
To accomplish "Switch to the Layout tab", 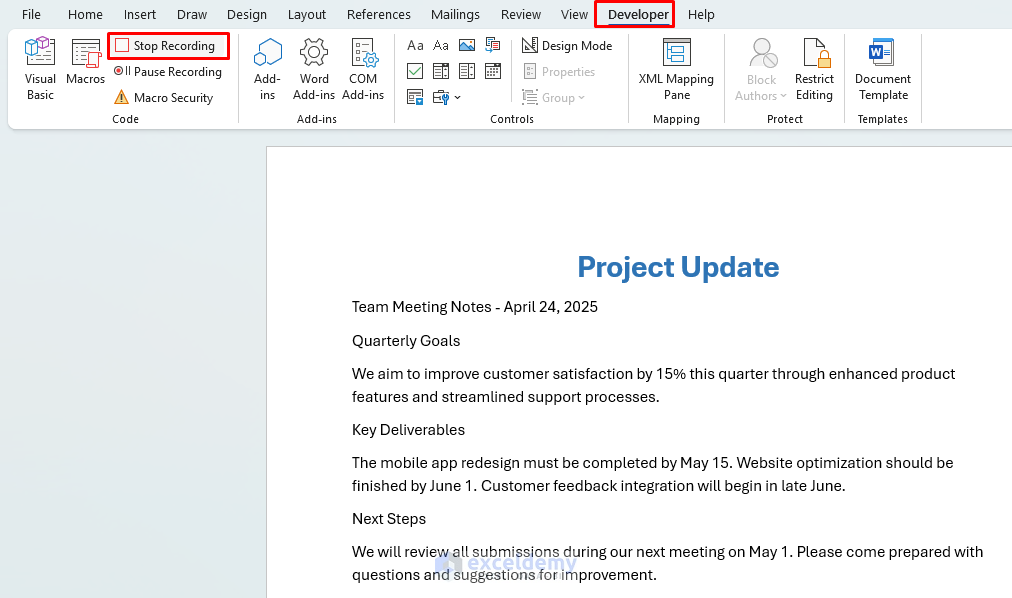I will coord(307,14).
